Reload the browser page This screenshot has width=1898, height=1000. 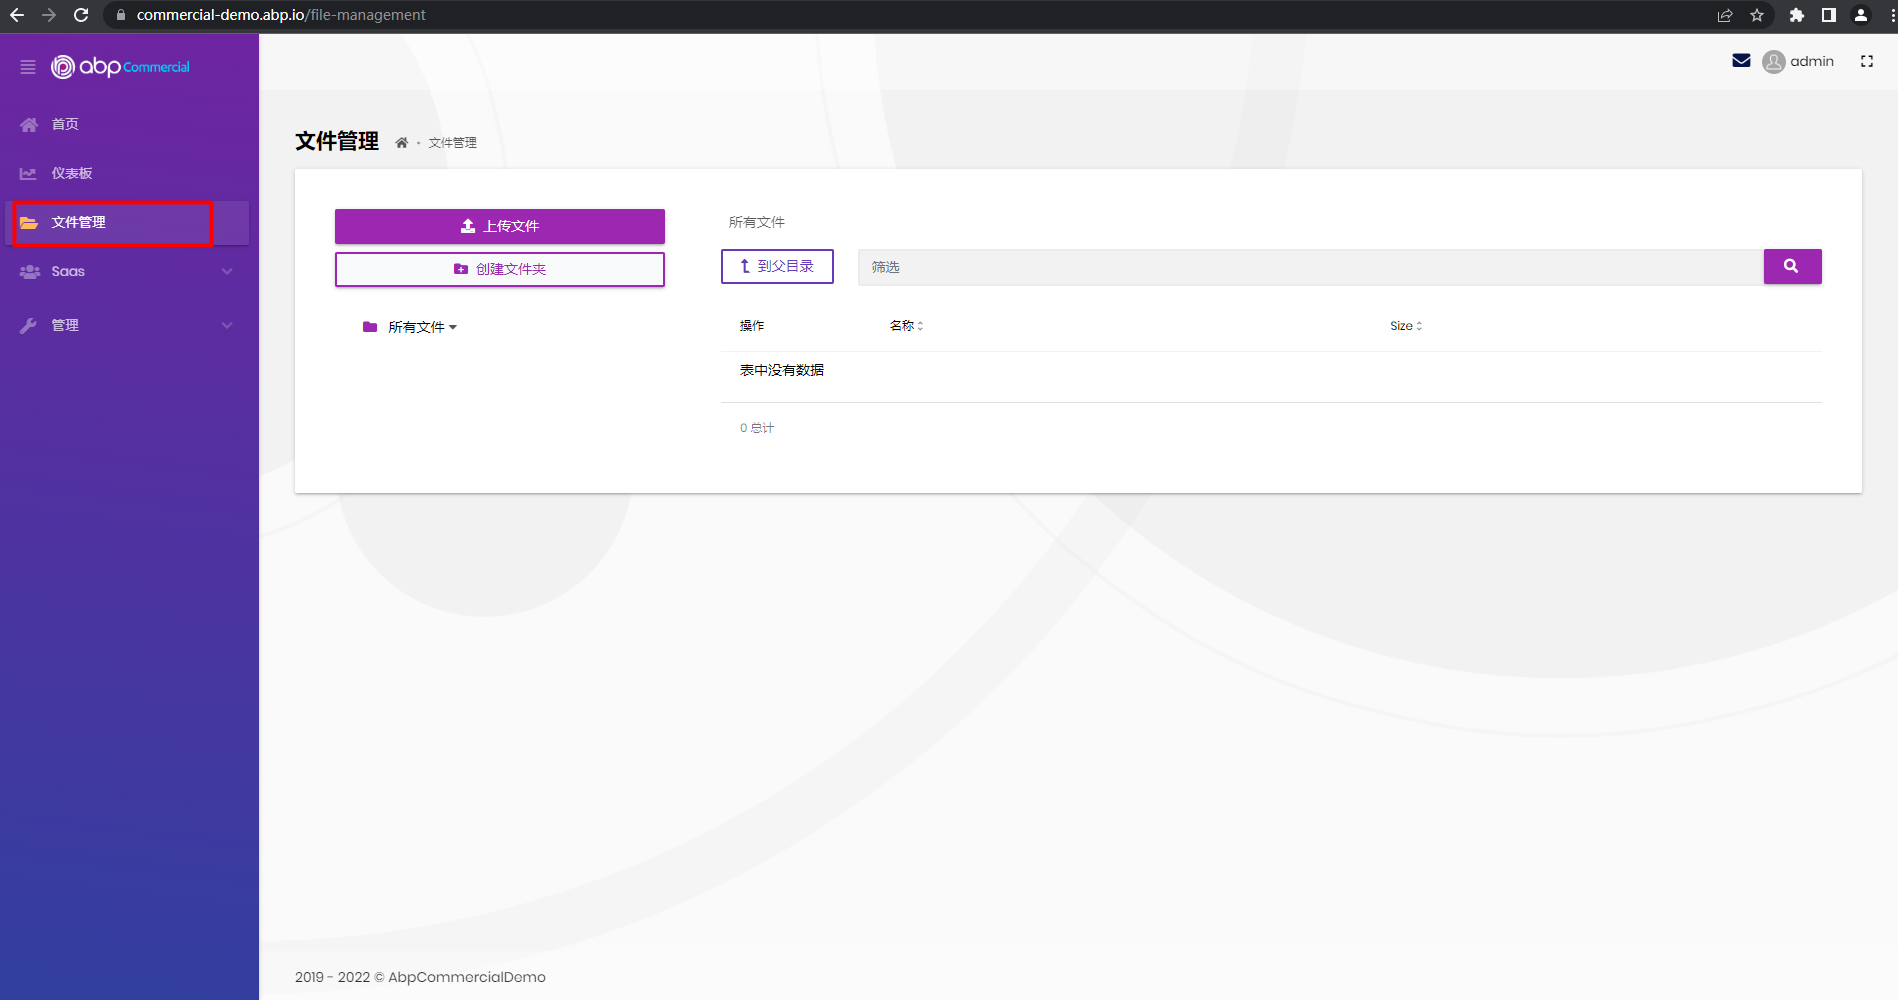(x=81, y=15)
